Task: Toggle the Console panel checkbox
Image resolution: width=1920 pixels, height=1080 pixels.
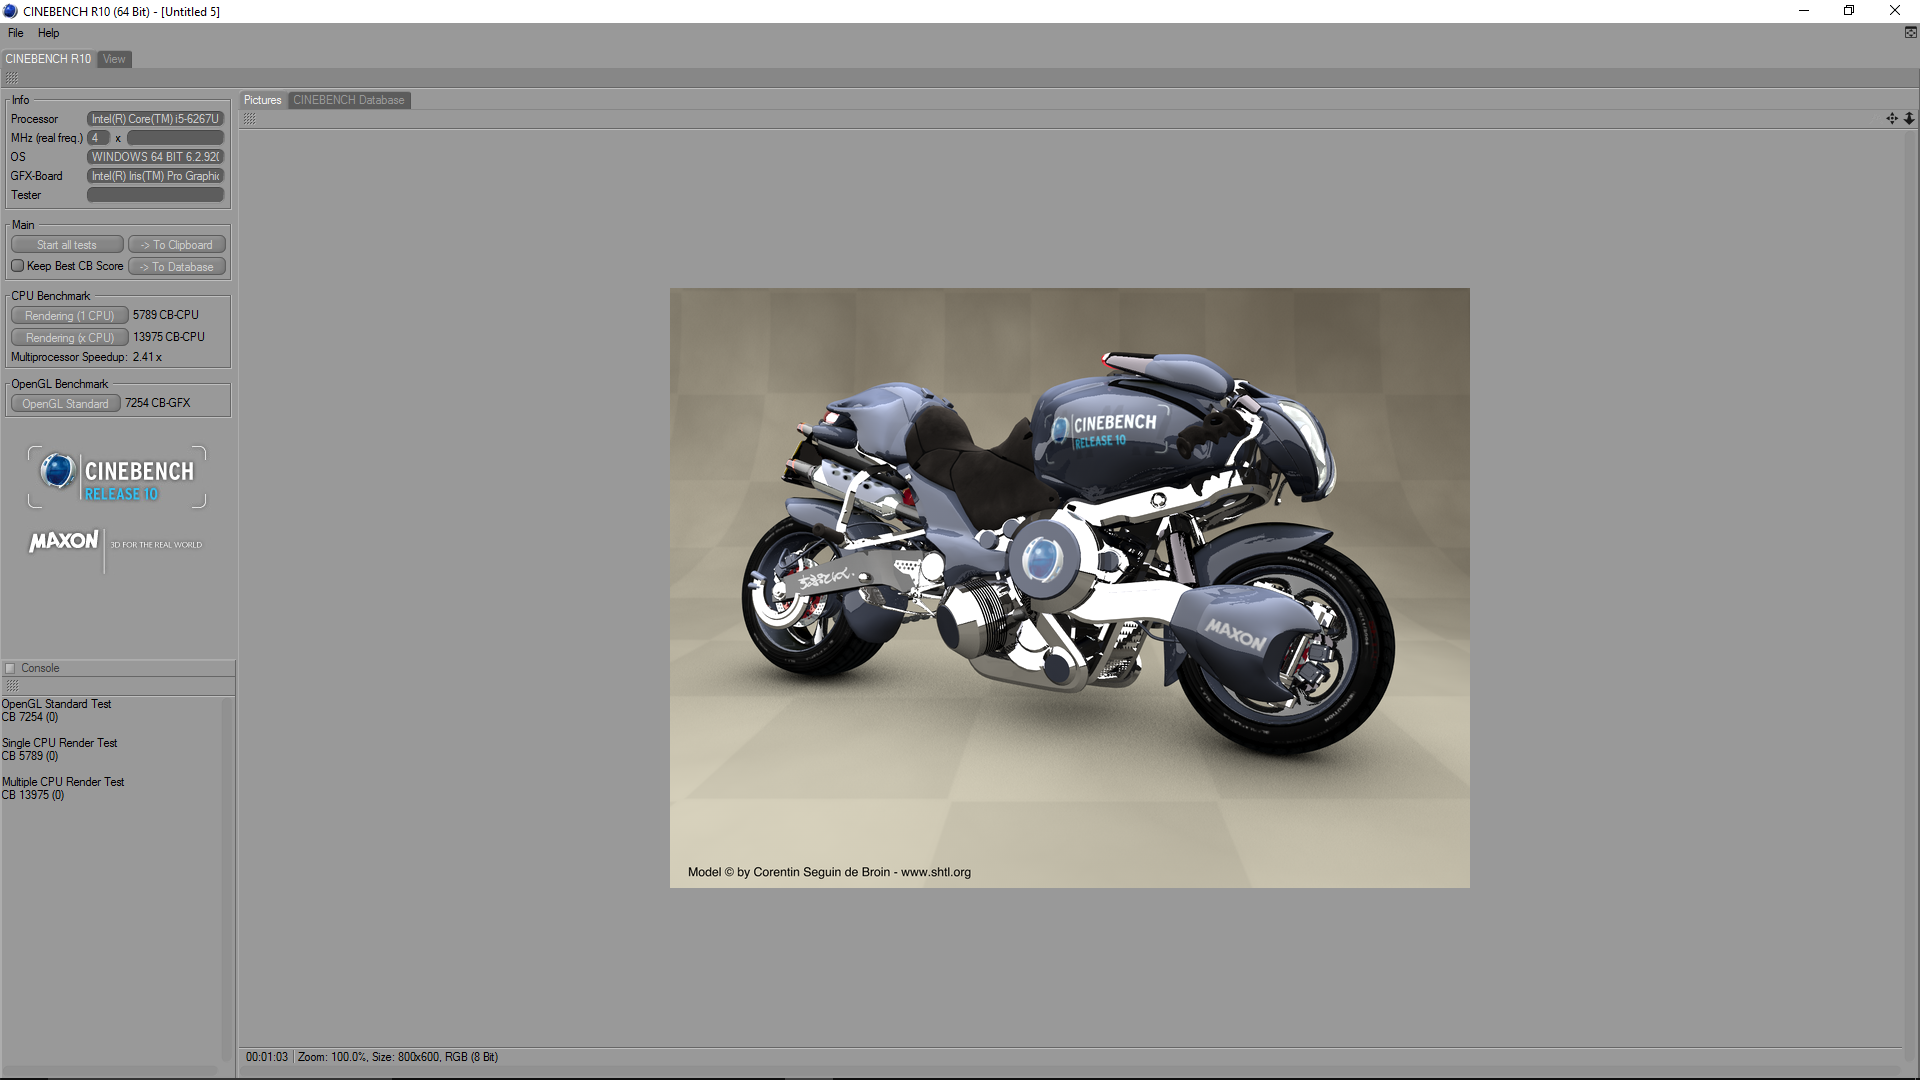Action: coord(11,668)
